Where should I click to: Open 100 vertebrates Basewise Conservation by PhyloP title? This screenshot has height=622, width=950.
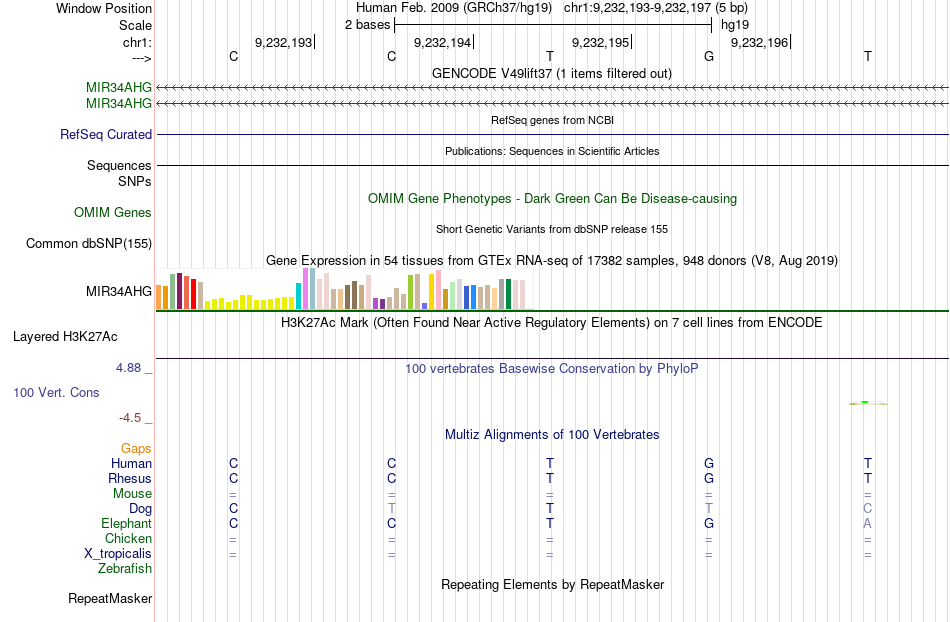[551, 368]
